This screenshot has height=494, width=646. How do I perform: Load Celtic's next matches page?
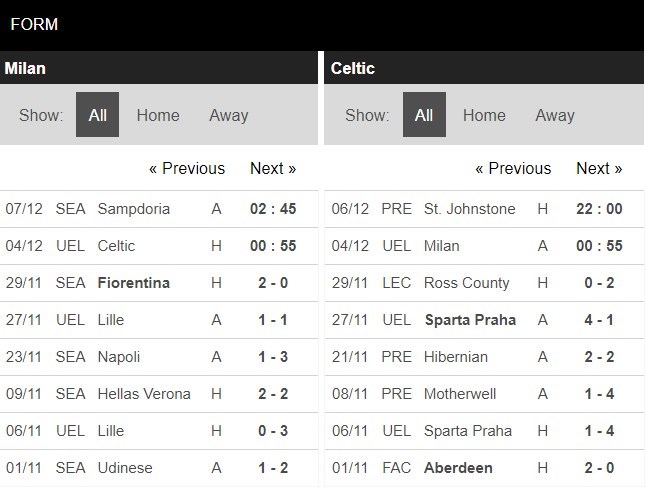599,168
